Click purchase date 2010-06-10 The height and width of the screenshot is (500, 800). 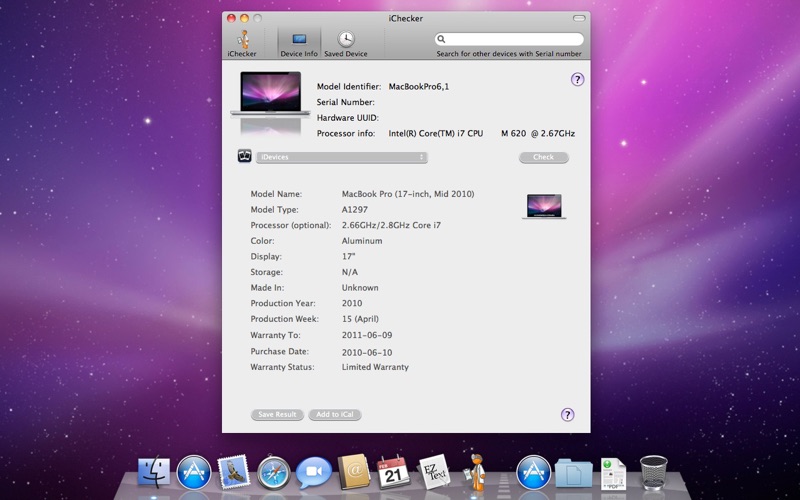[x=367, y=352]
